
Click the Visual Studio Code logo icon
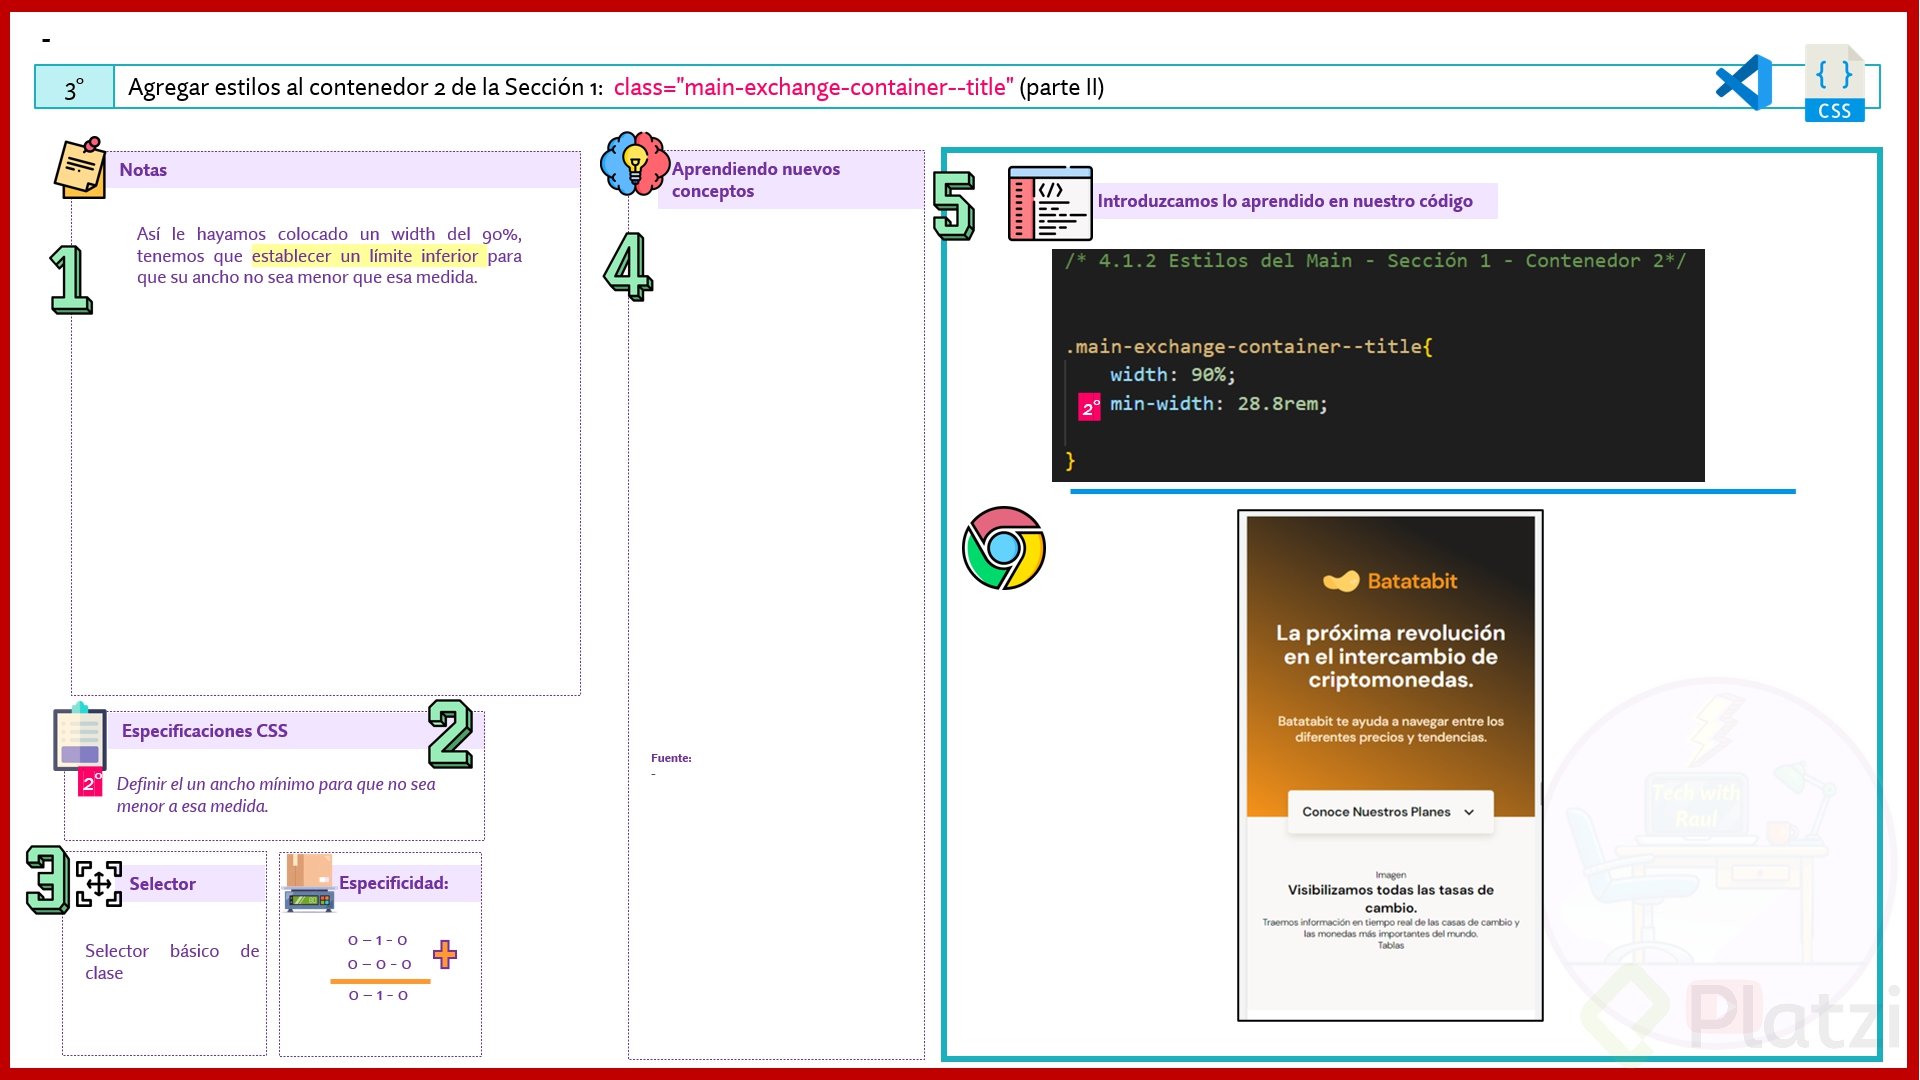pyautogui.click(x=1744, y=83)
